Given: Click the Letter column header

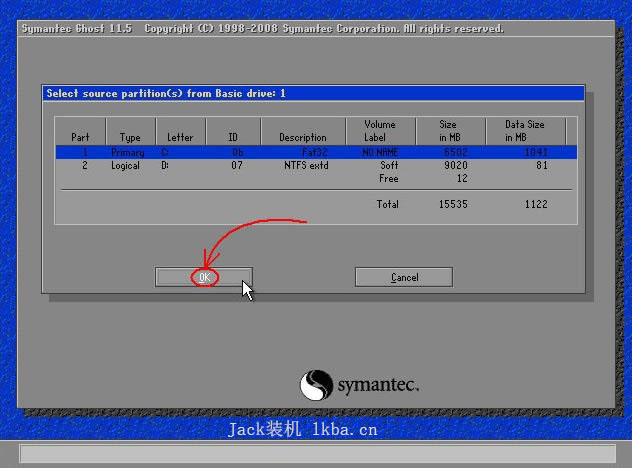Looking at the screenshot, I should coord(180,137).
